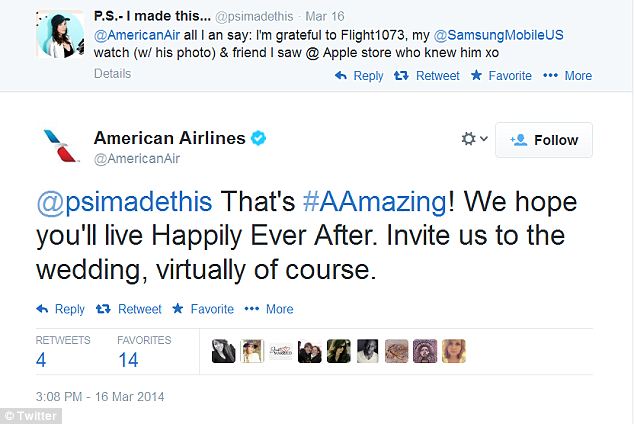Open More options on American Airlines tweet
Screen dimensions: 634x424
pyautogui.click(x=272, y=309)
